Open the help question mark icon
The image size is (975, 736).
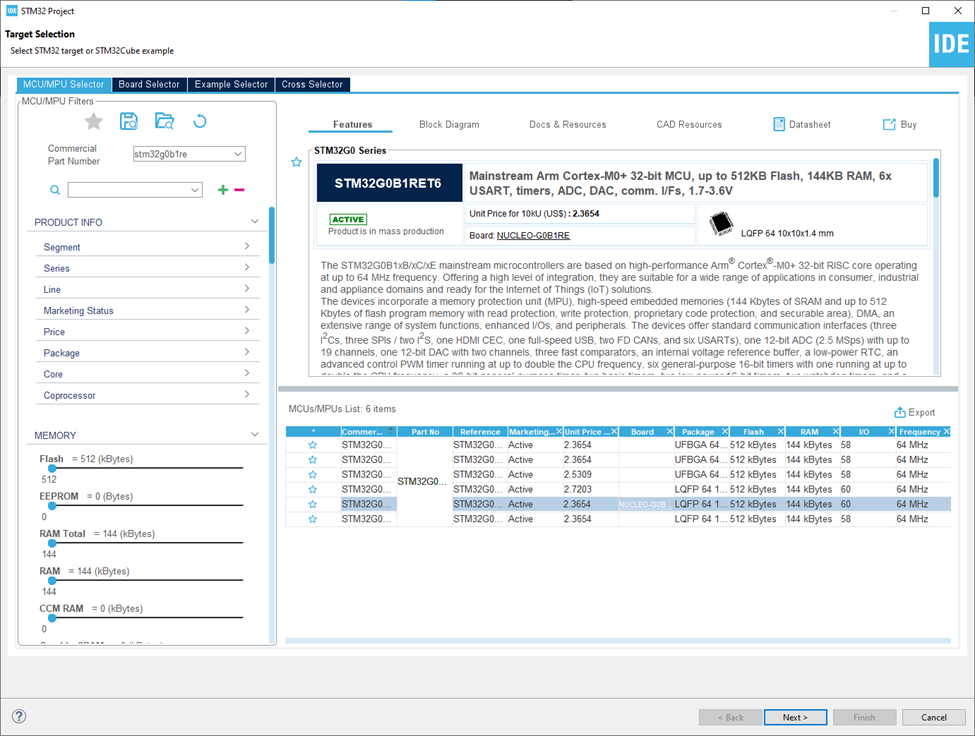(19, 716)
